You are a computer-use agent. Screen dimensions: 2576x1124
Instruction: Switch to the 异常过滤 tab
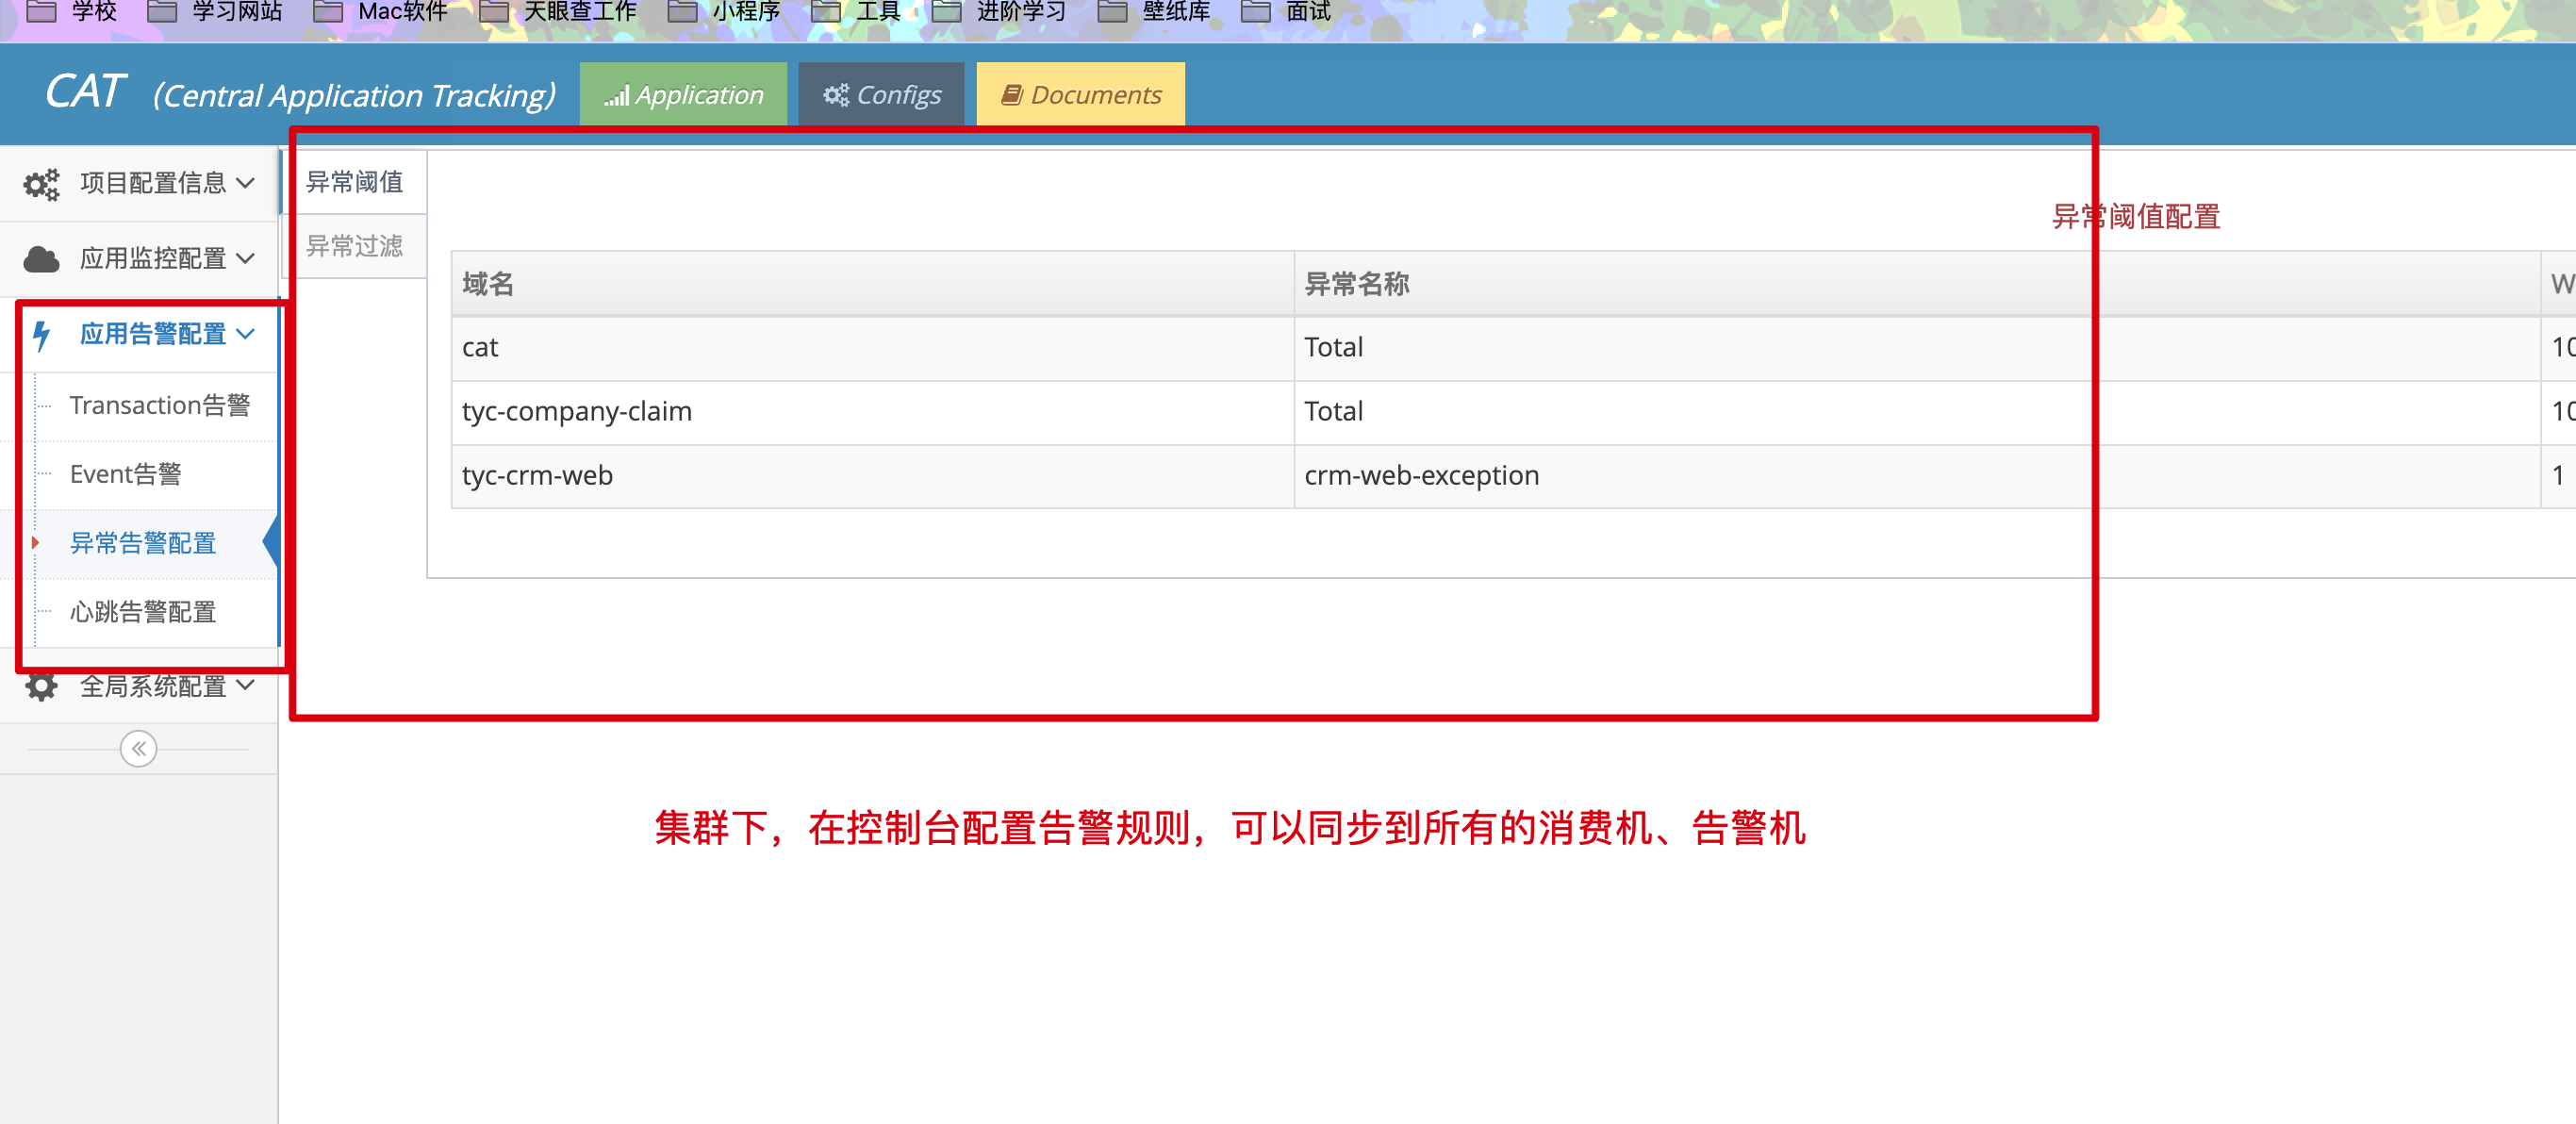354,246
